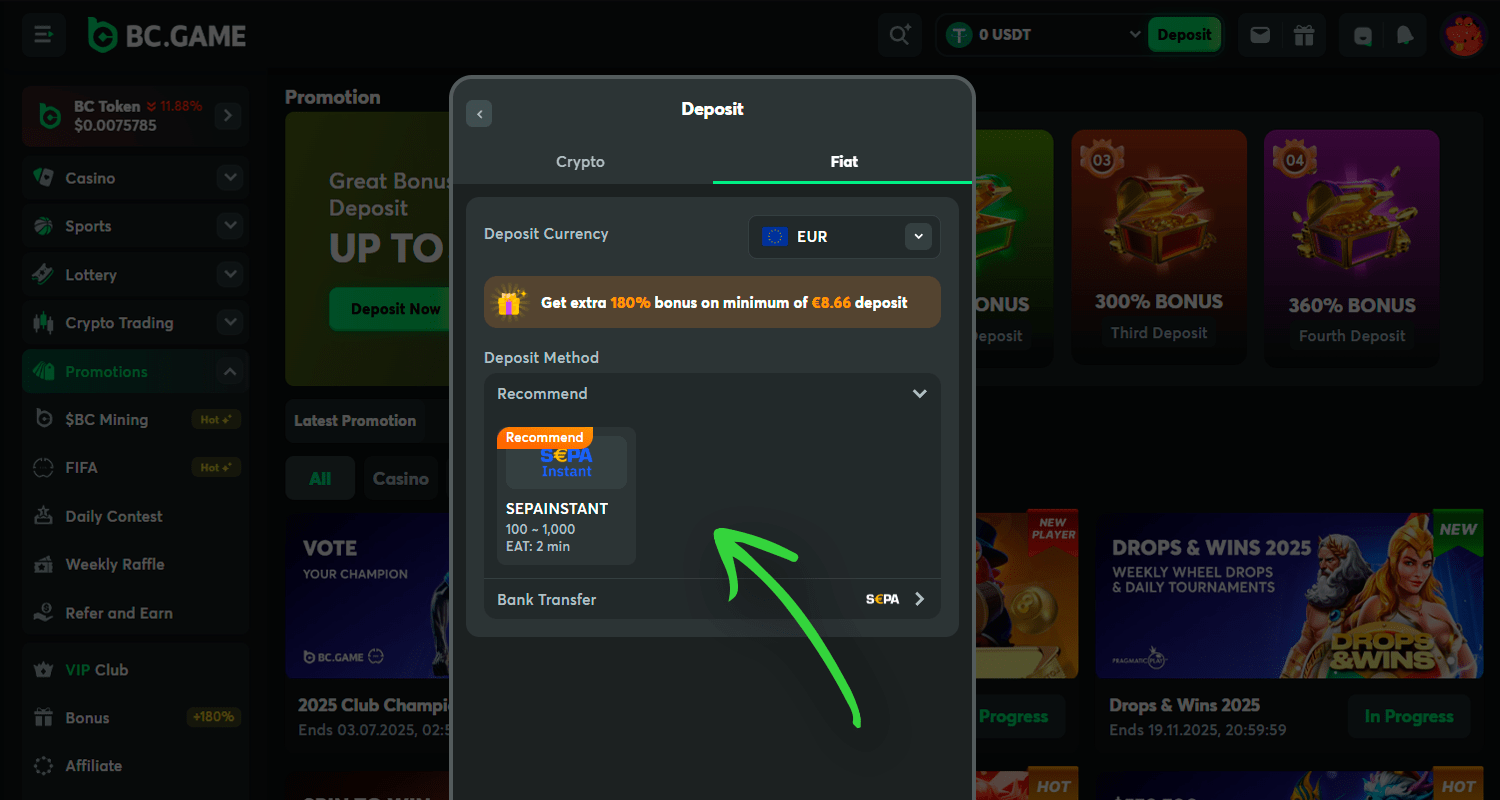Click the USDT coin icon in header
Viewport: 1500px width, 800px height.
click(960, 35)
